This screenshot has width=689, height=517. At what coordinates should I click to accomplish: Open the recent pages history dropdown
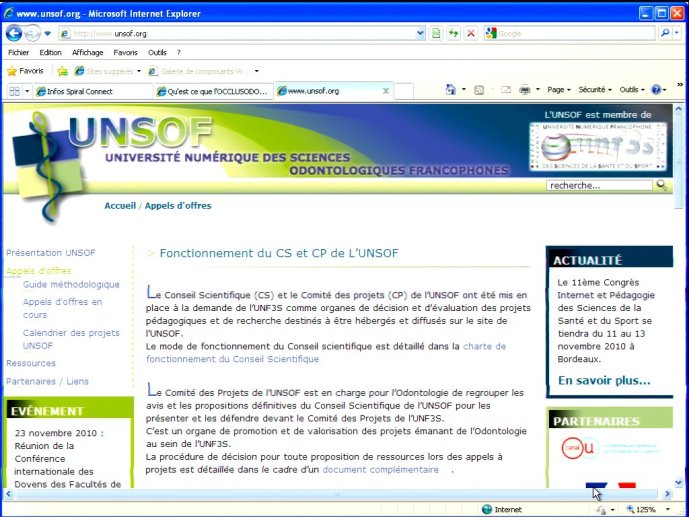coord(47,33)
